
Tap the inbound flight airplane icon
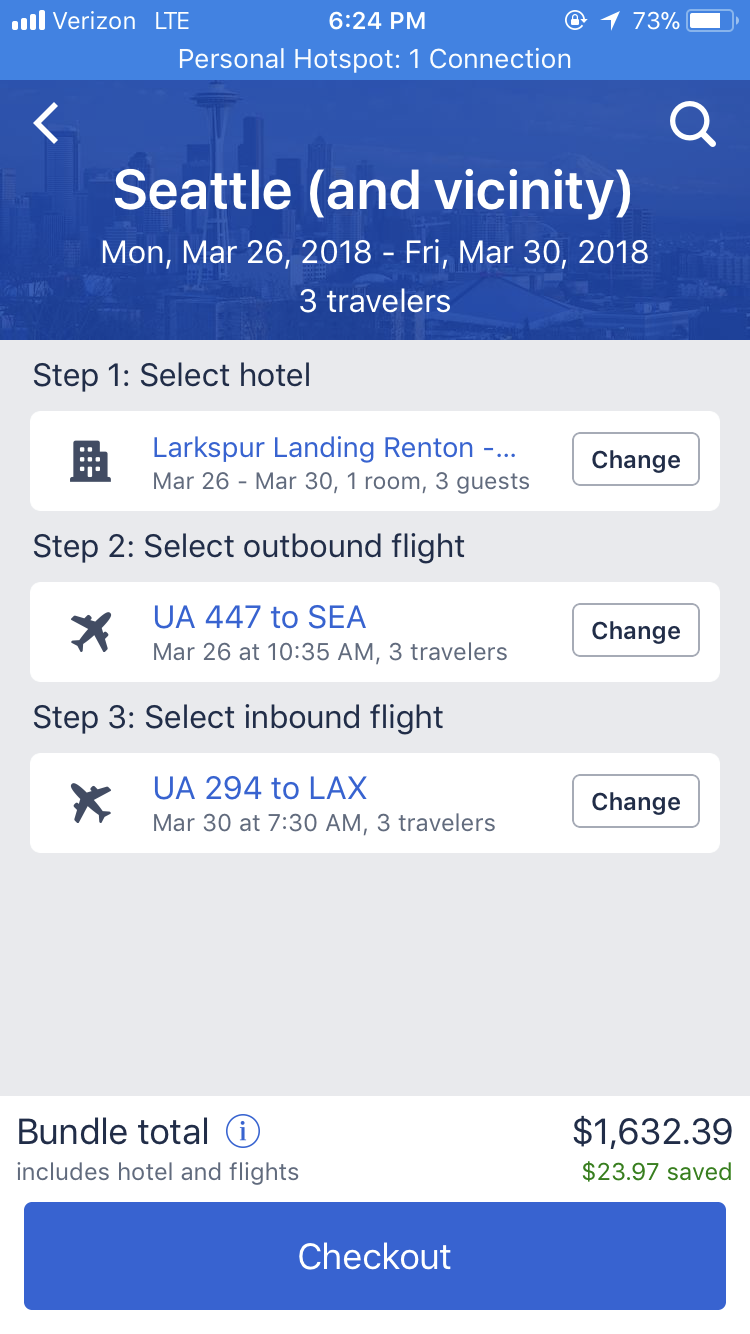pyautogui.click(x=91, y=803)
